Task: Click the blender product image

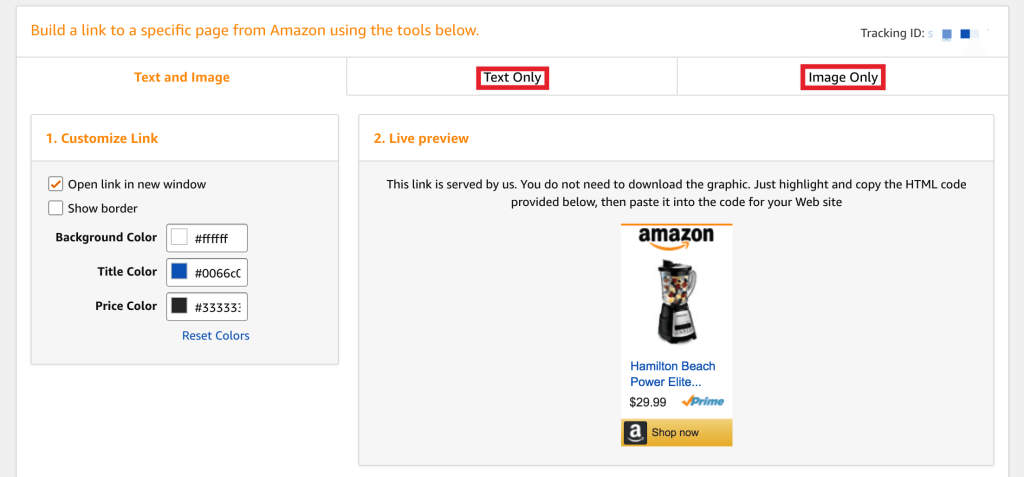Action: point(676,300)
